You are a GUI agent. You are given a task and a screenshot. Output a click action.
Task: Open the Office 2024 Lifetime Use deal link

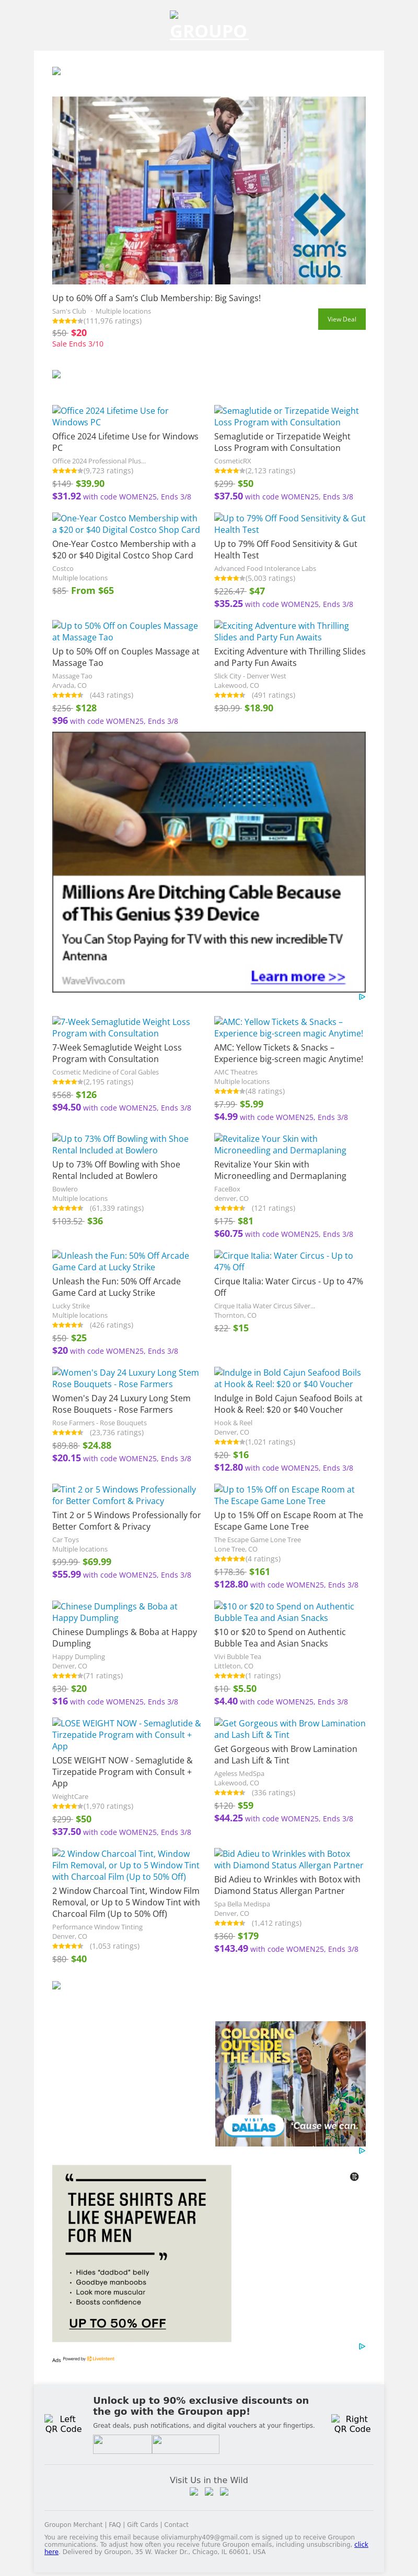pyautogui.click(x=110, y=416)
